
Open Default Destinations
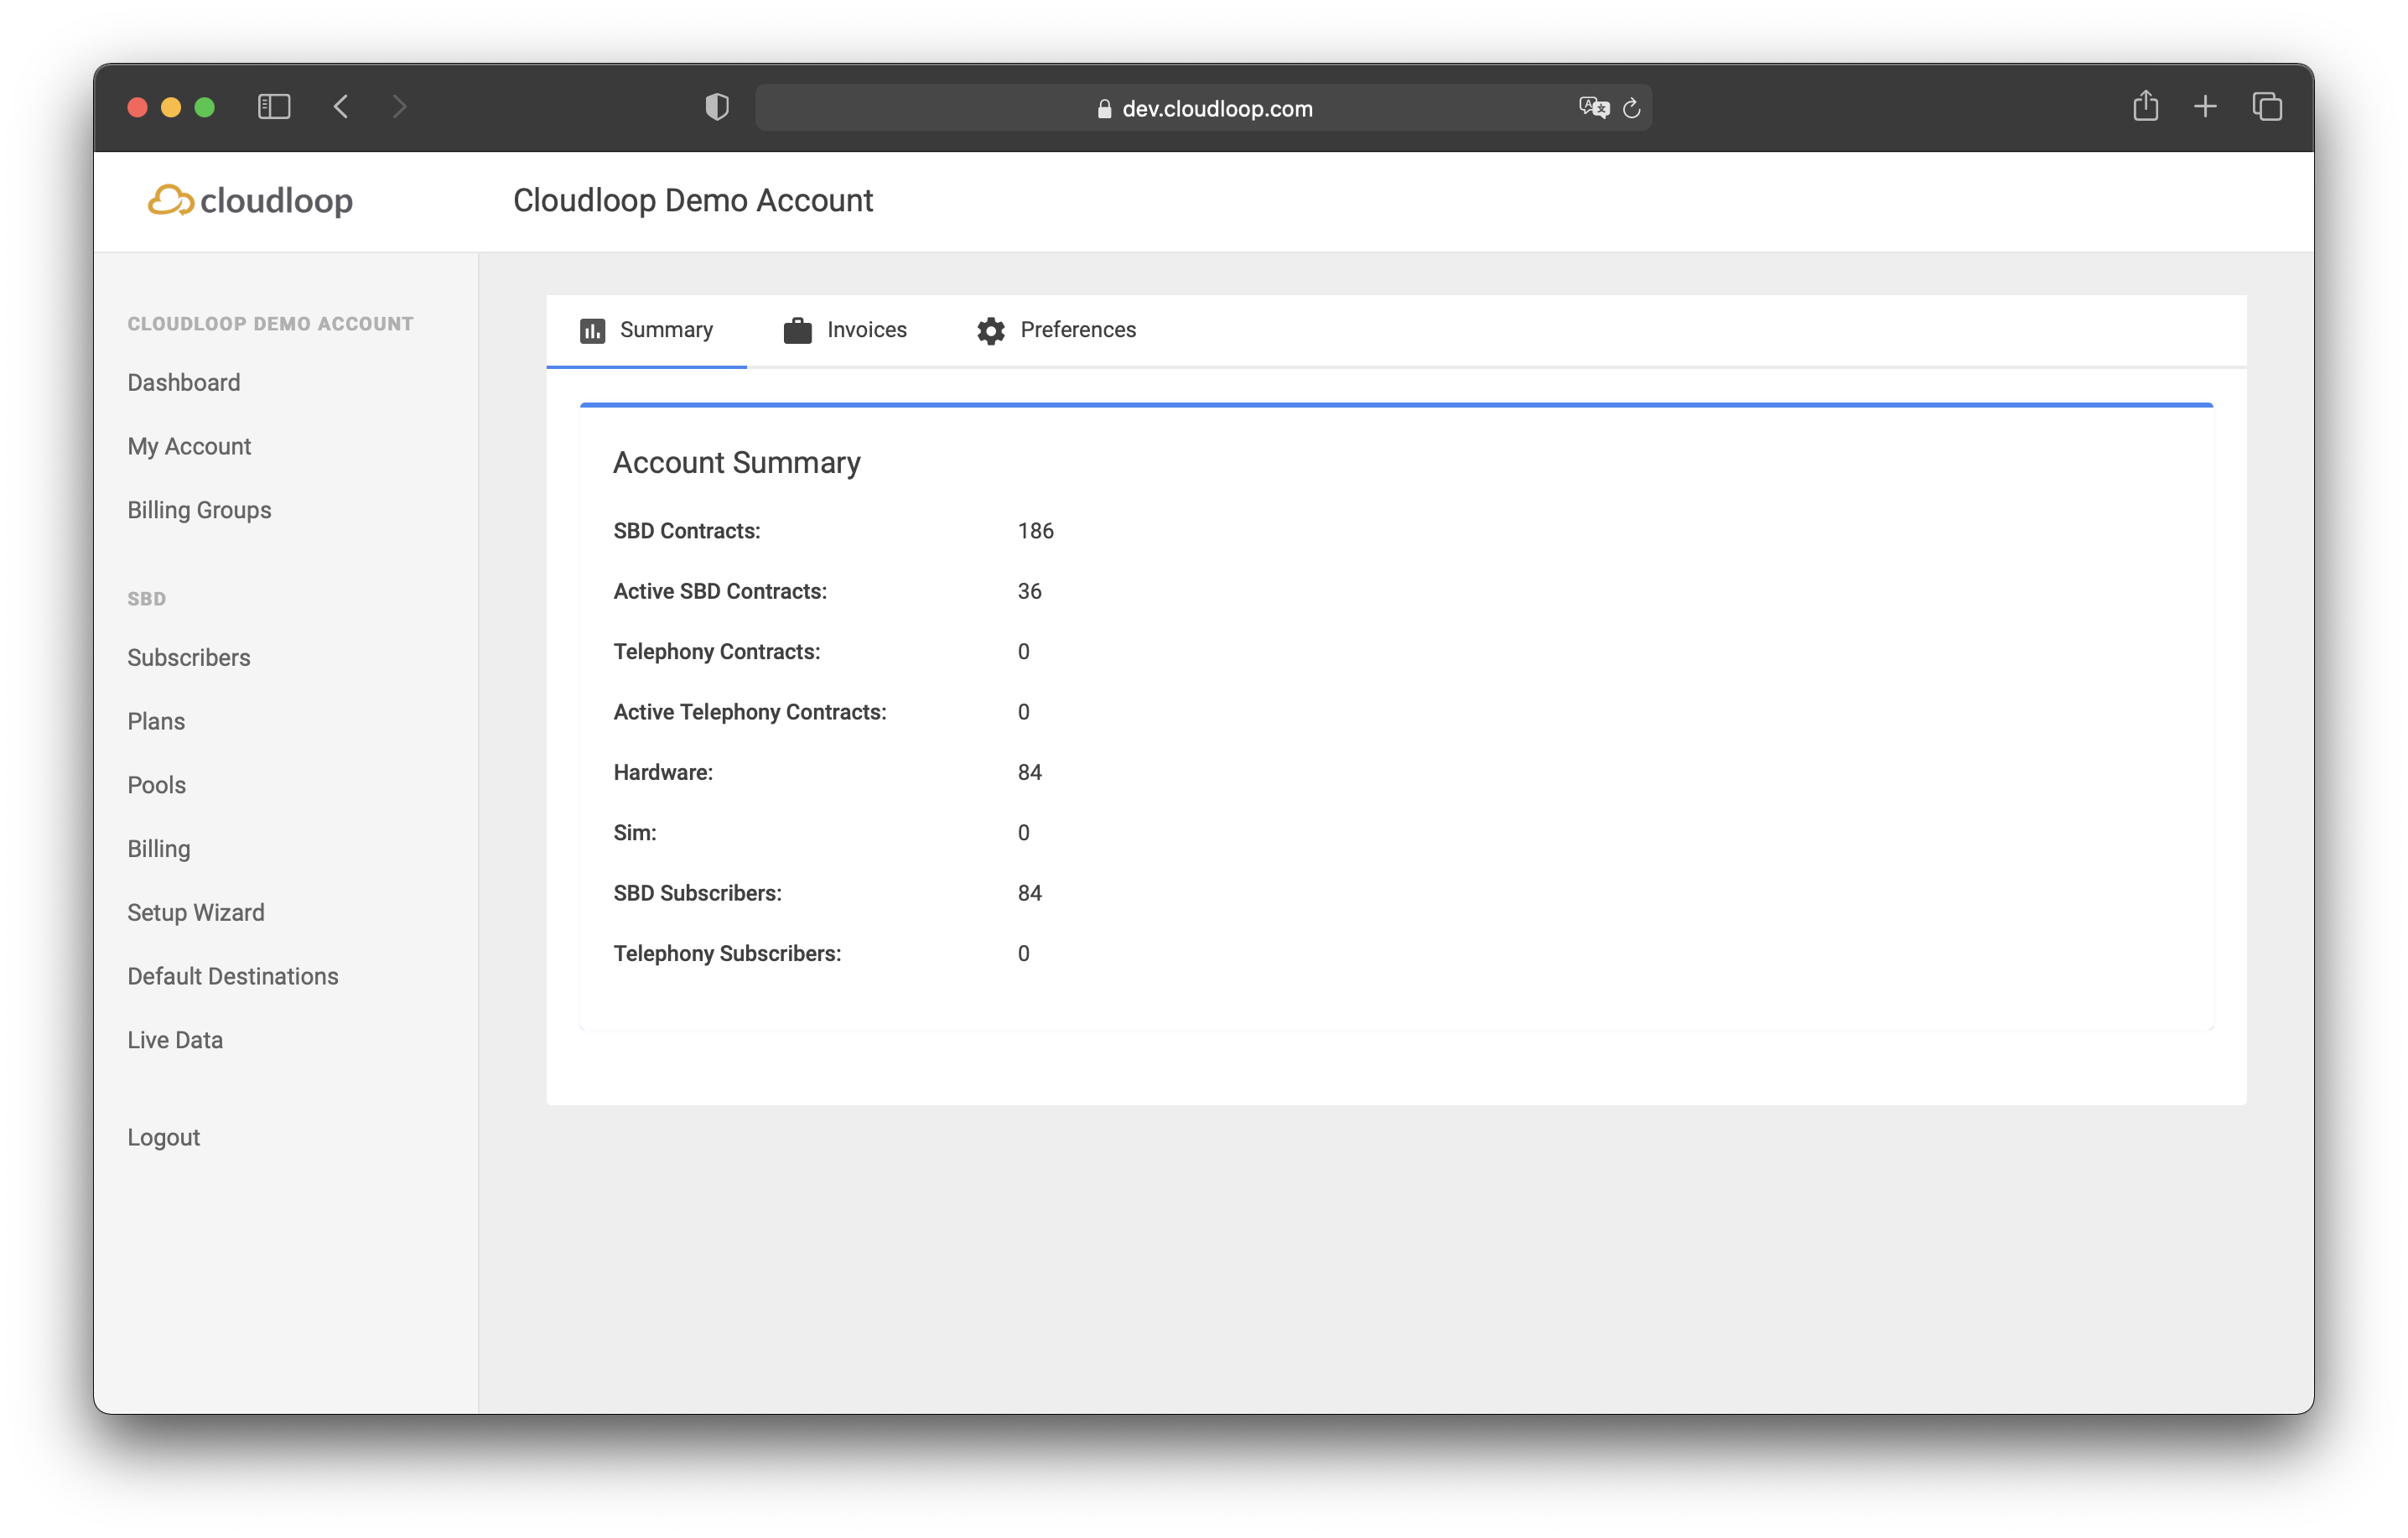click(x=233, y=976)
